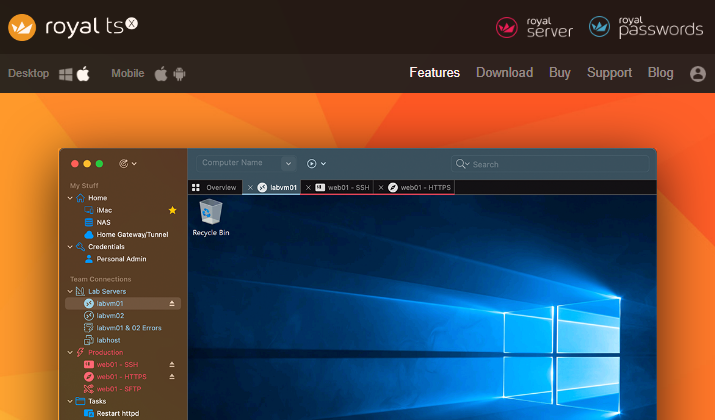Click the Restart httpd task icon

click(89, 414)
